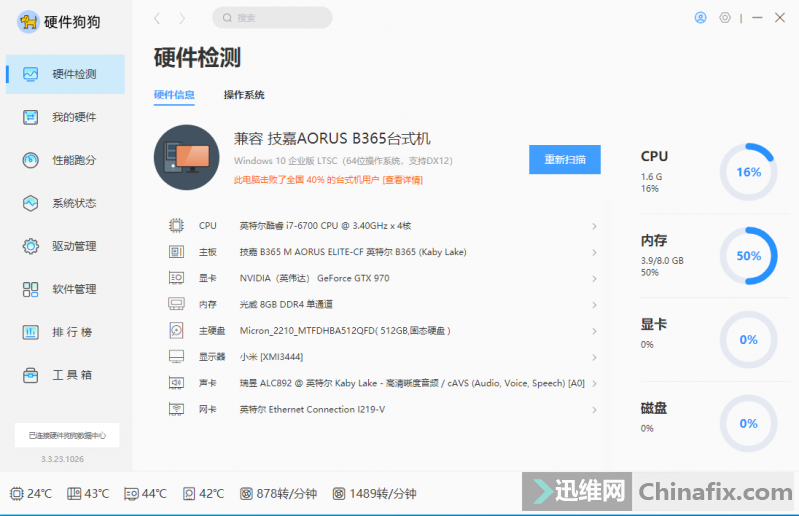Click the 内存 50% usage ring
The width and height of the screenshot is (799, 516).
(x=748, y=256)
